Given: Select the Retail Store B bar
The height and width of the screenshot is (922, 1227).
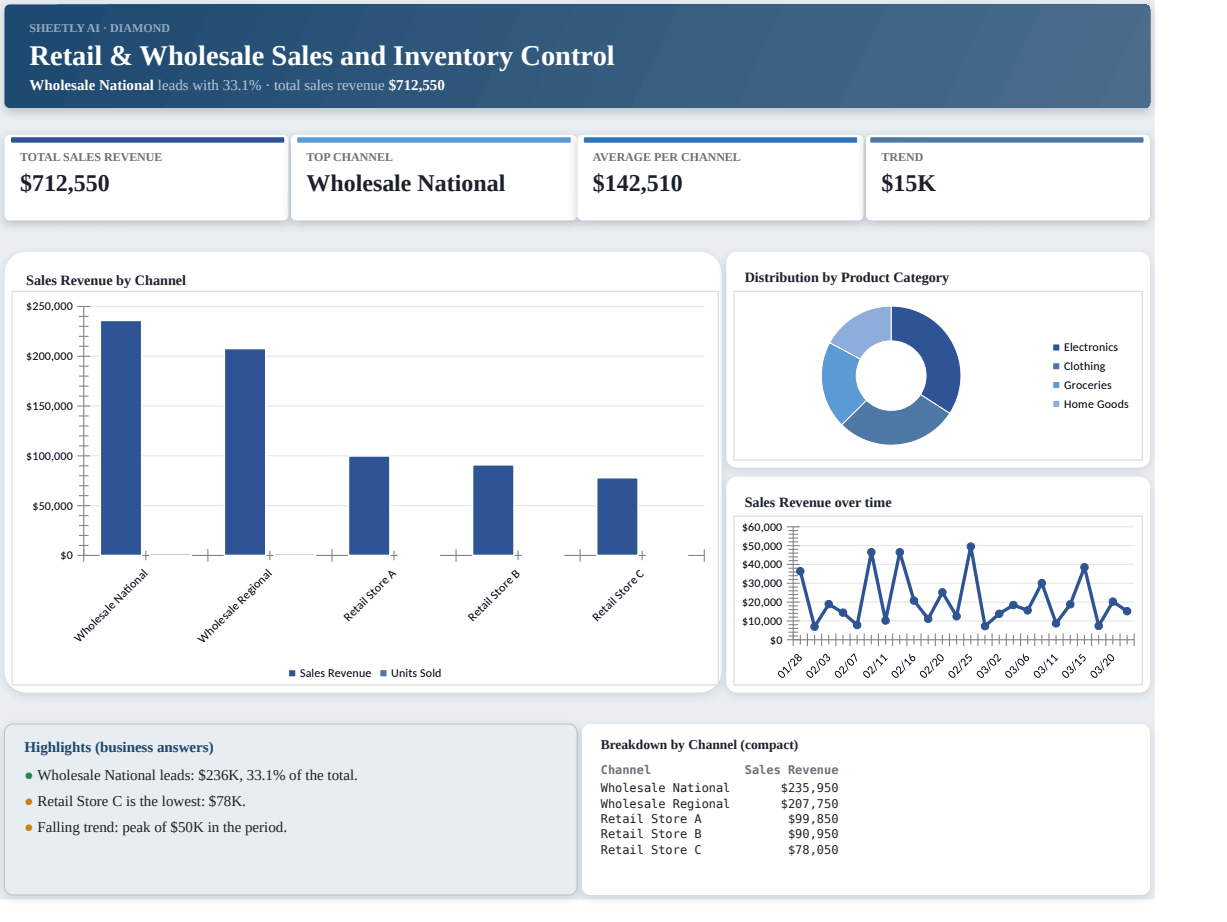Looking at the screenshot, I should [x=493, y=510].
